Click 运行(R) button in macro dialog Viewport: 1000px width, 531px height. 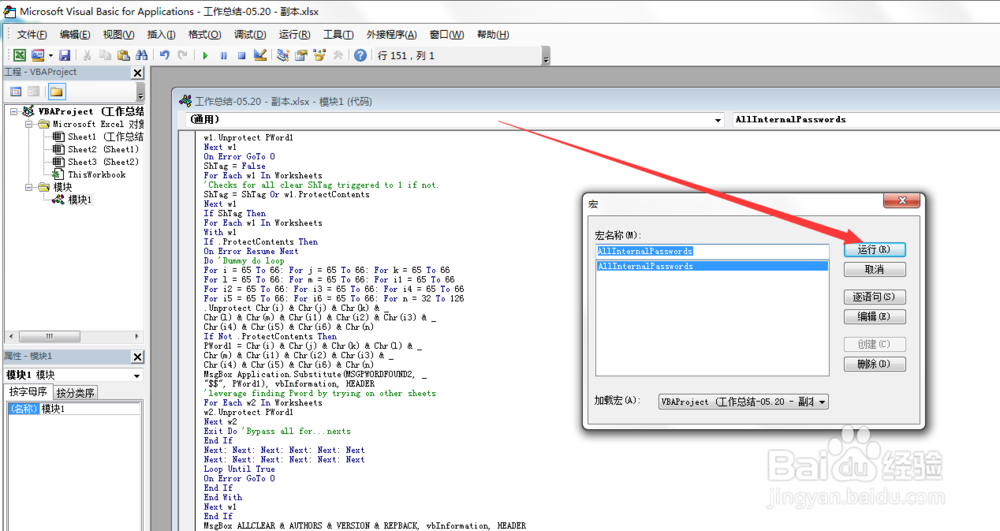(874, 249)
